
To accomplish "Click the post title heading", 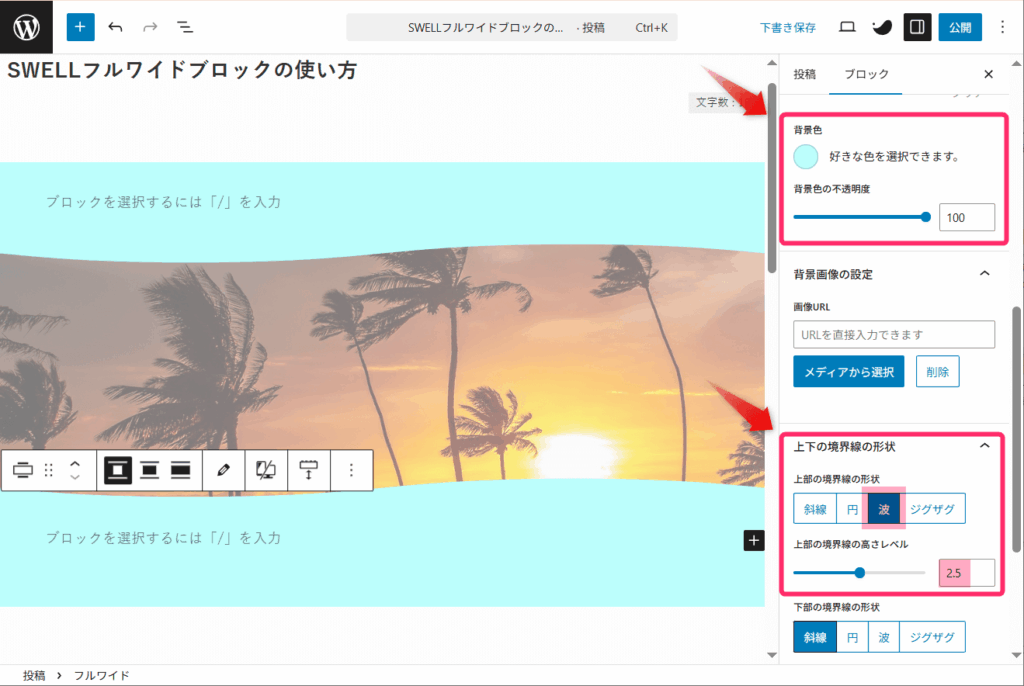I will (x=182, y=70).
